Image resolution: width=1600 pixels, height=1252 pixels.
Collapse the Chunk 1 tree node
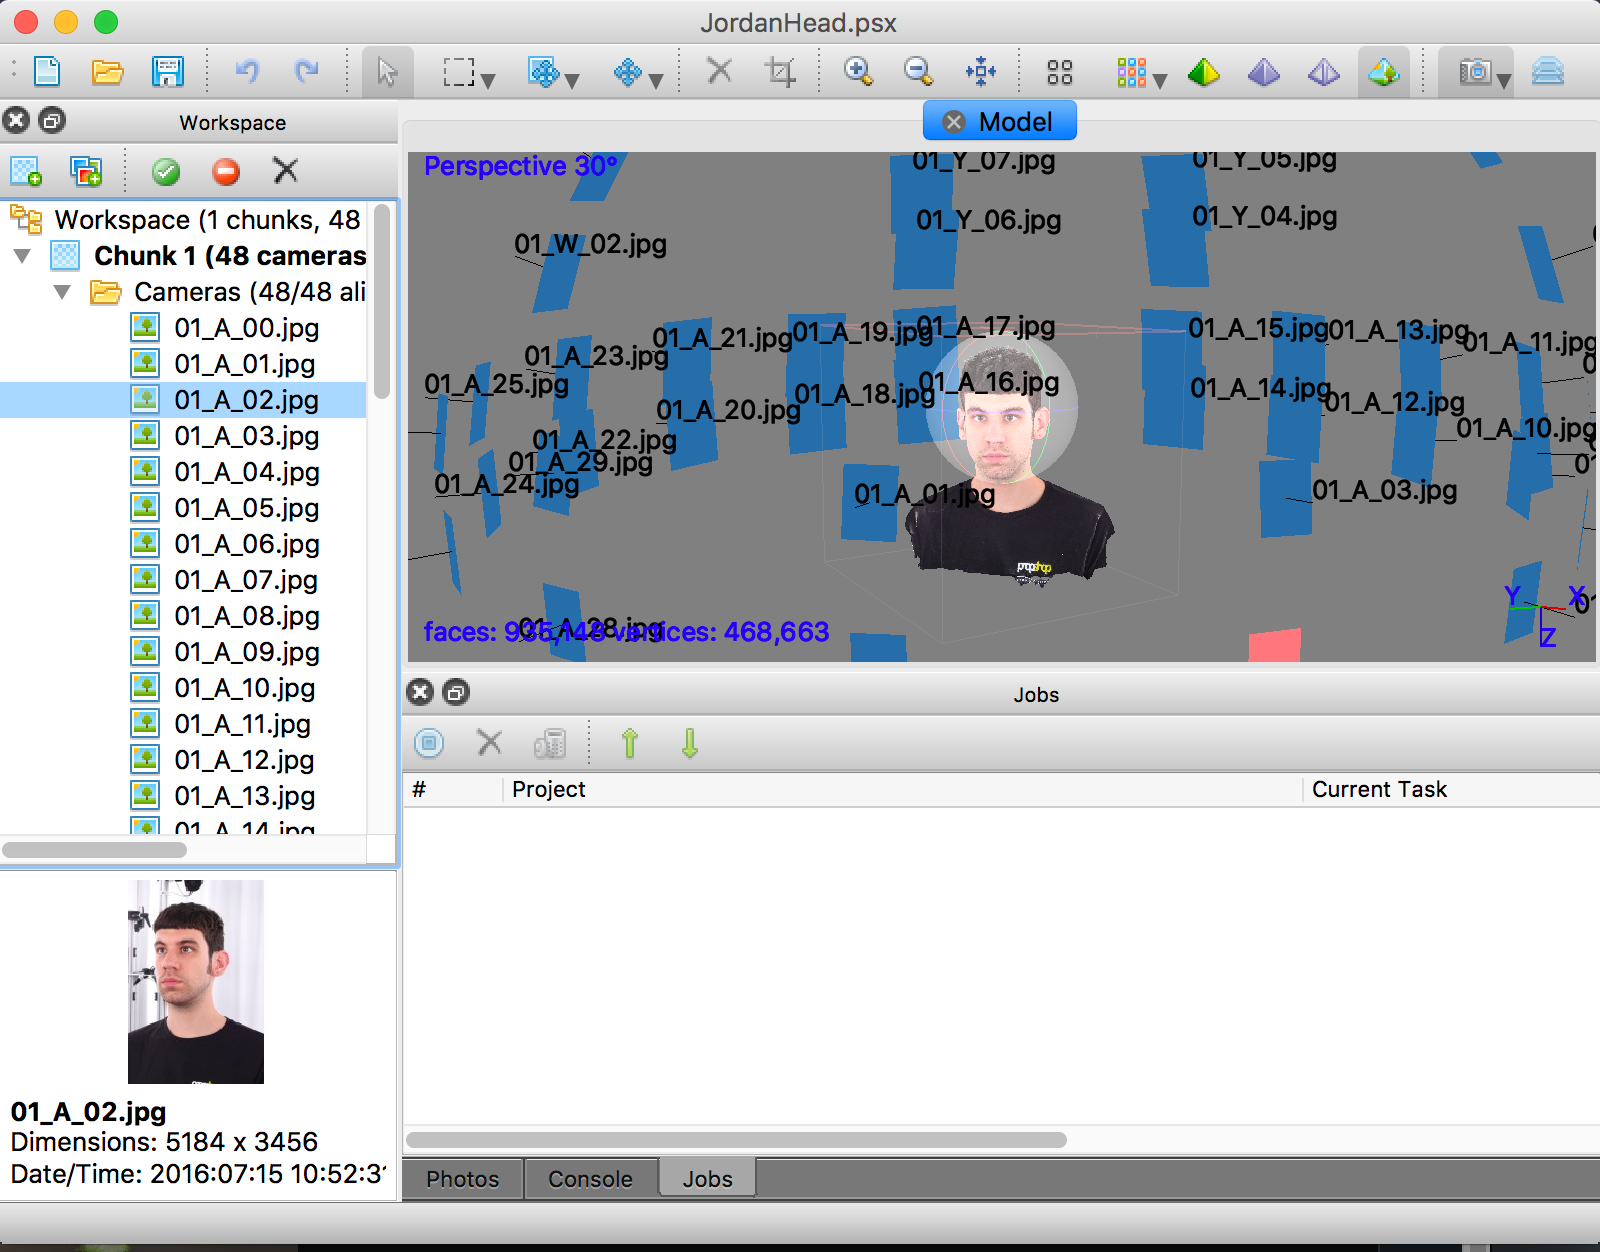(x=22, y=256)
